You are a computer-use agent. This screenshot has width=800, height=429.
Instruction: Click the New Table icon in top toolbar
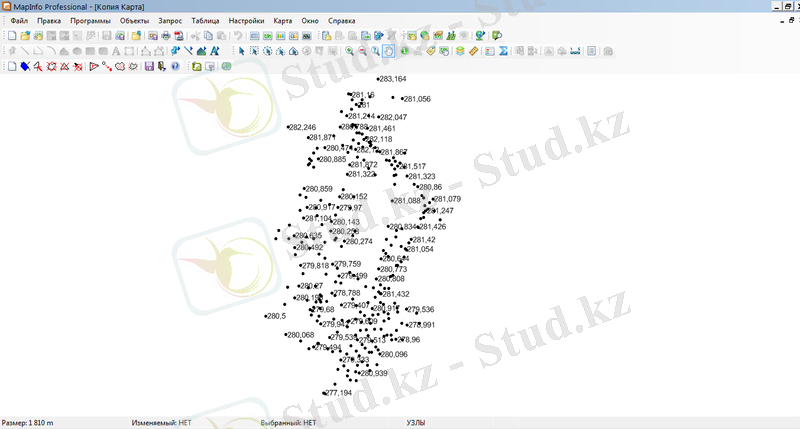[x=12, y=36]
